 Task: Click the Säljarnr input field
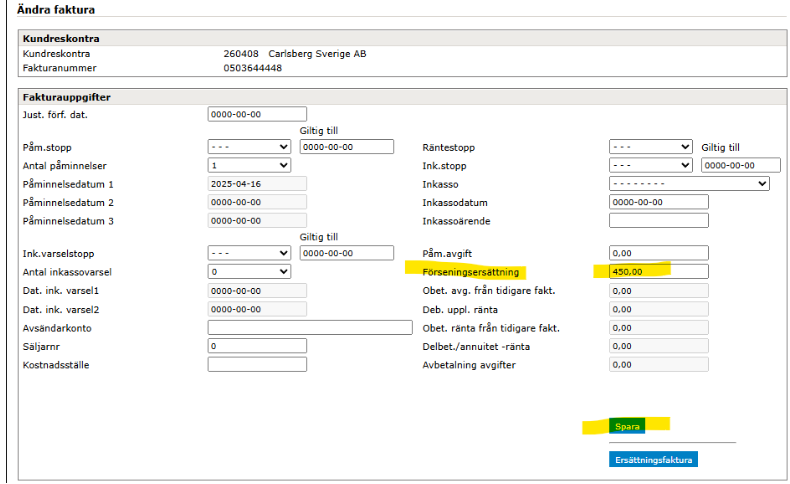point(256,346)
